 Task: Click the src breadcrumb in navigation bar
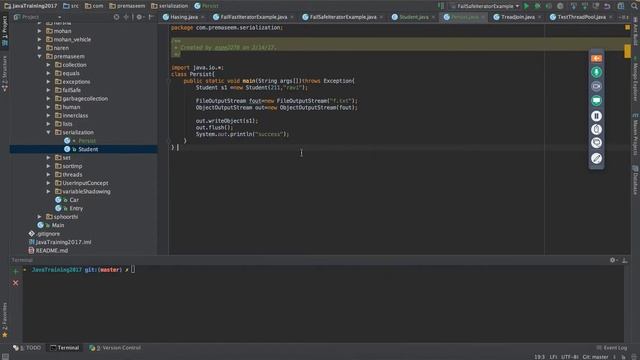pos(71,6)
